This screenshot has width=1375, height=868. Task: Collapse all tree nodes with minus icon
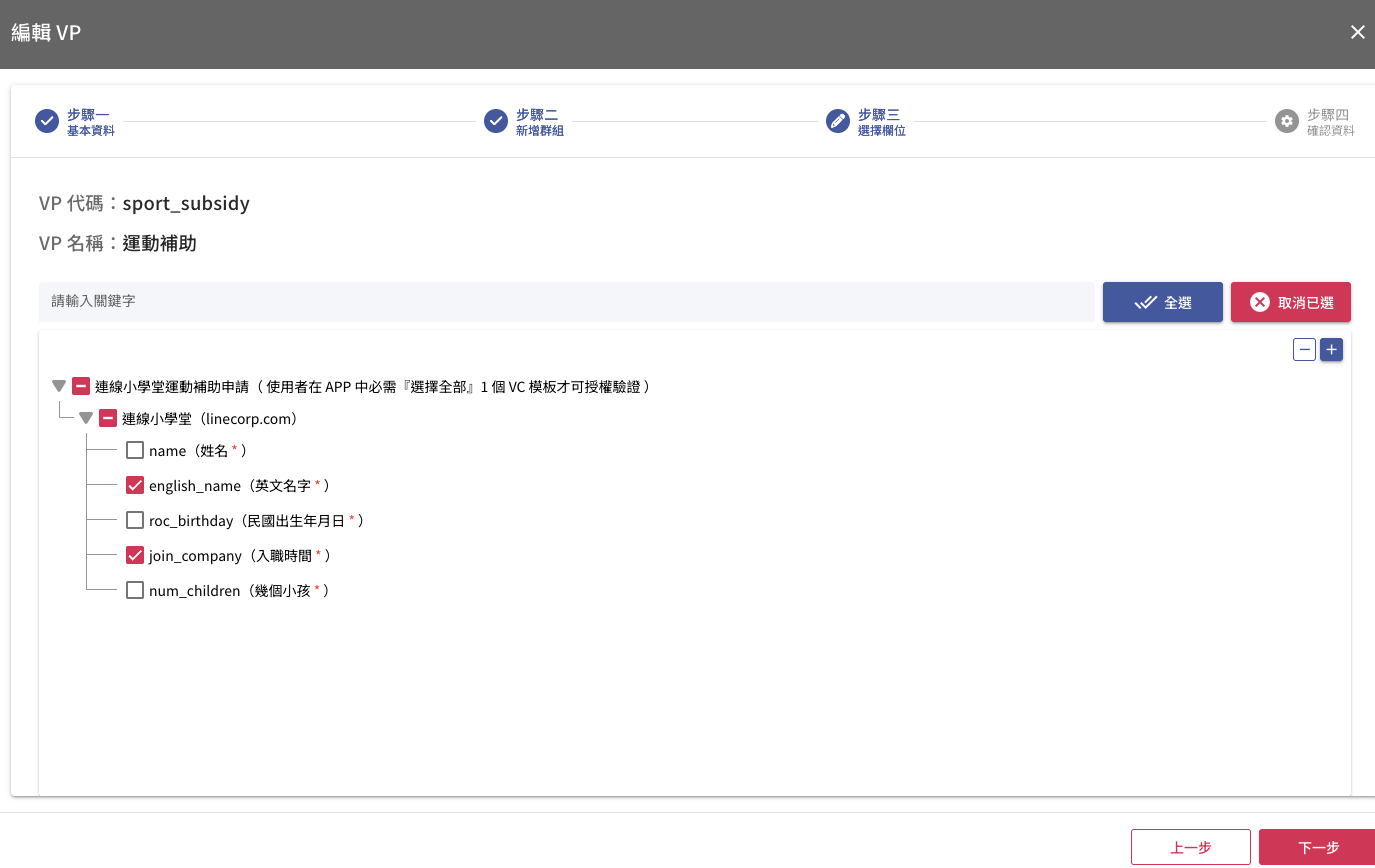(x=1304, y=350)
